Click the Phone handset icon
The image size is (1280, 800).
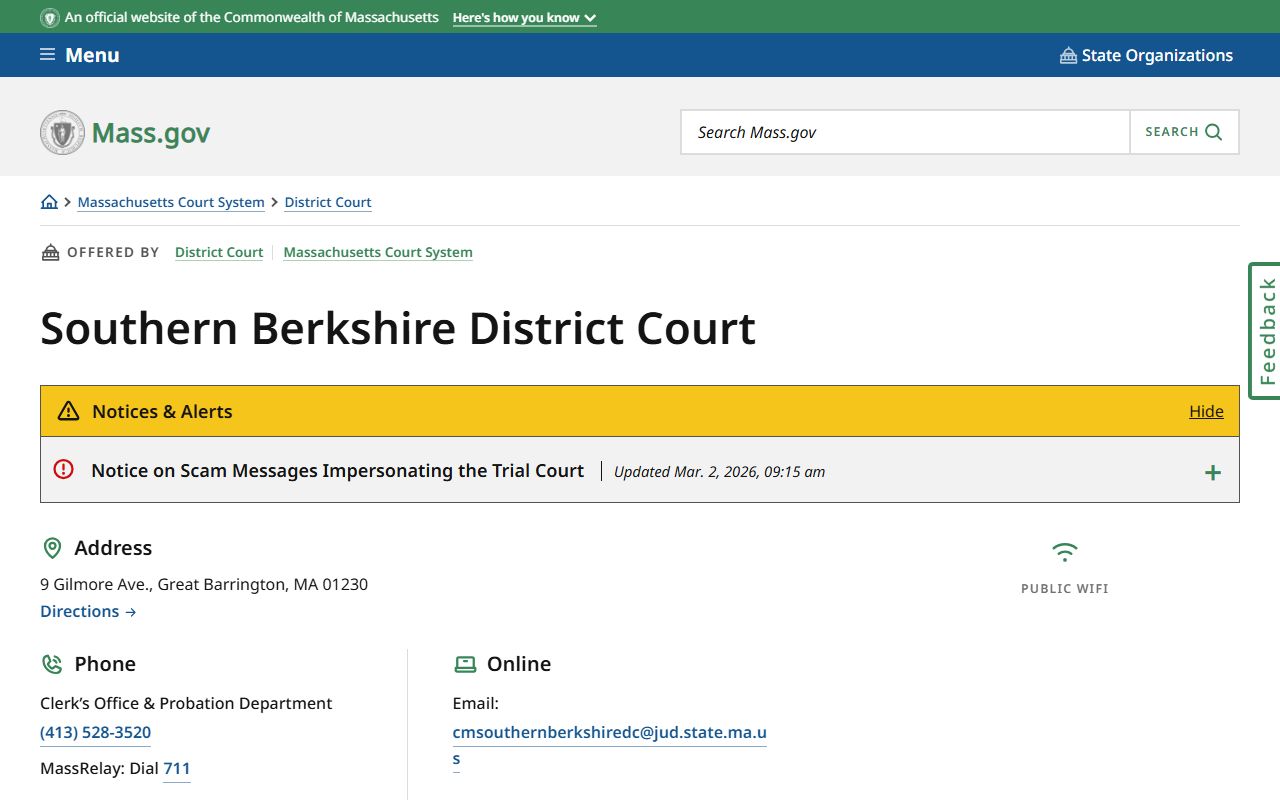(x=52, y=664)
